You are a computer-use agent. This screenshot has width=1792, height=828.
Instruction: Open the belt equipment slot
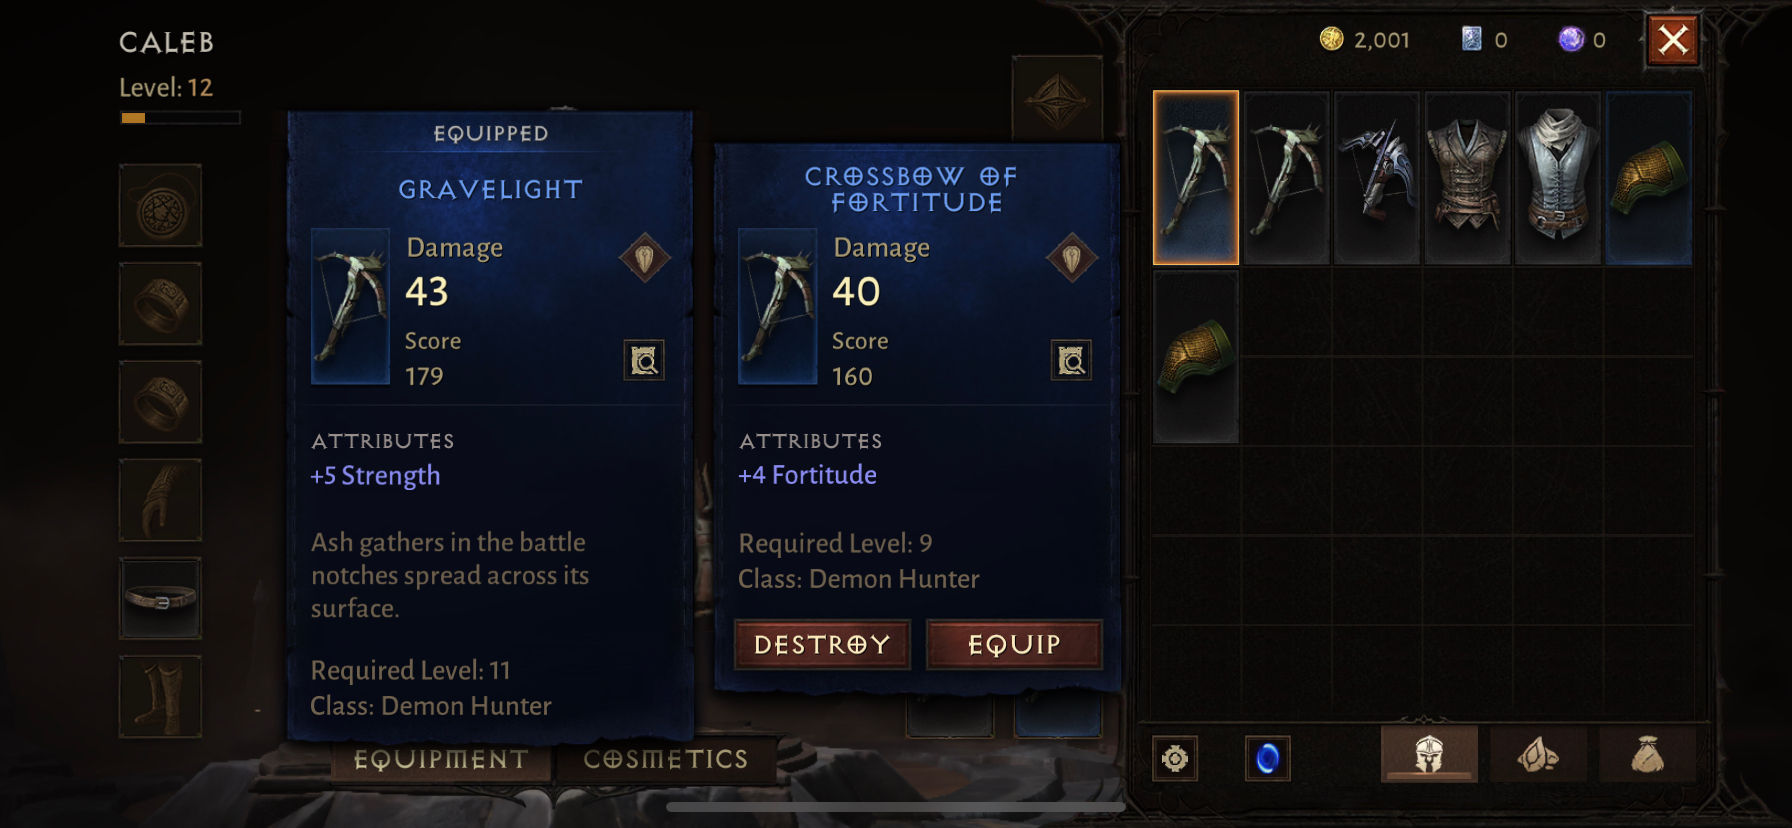click(x=161, y=598)
